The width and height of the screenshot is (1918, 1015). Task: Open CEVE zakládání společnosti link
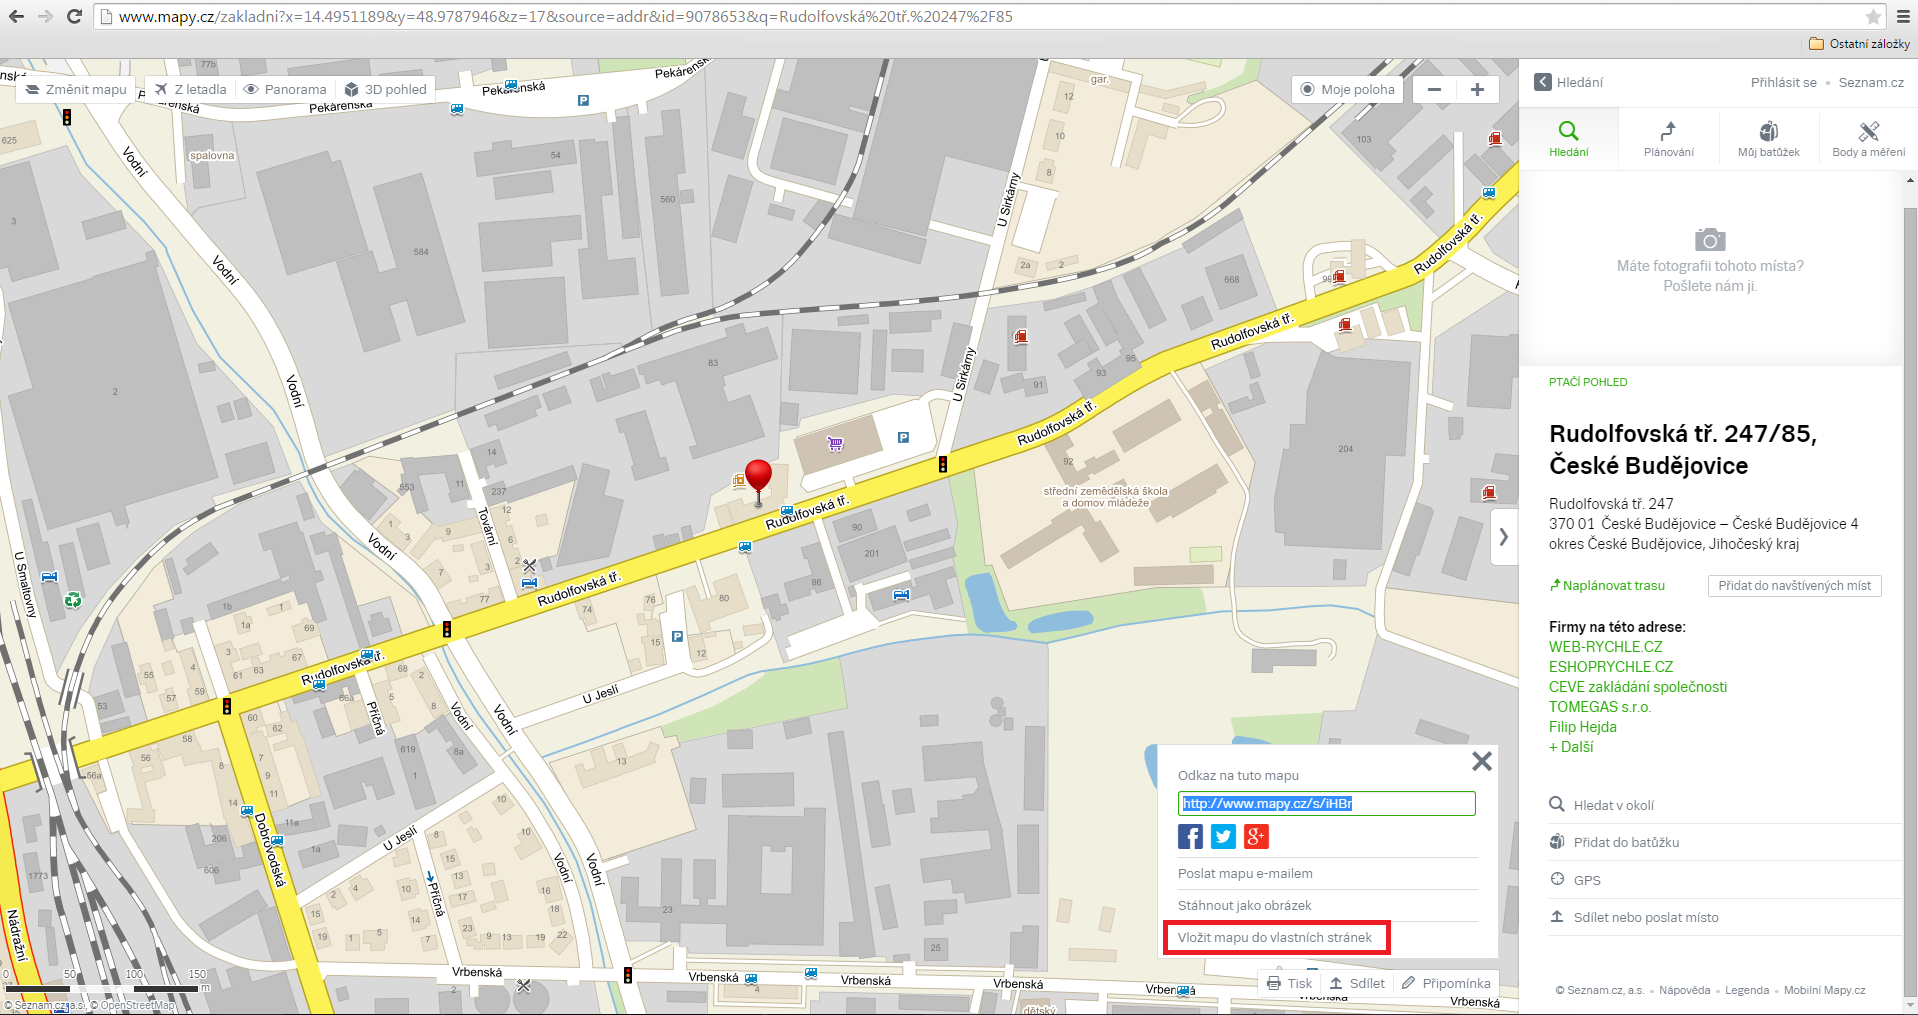click(1638, 687)
